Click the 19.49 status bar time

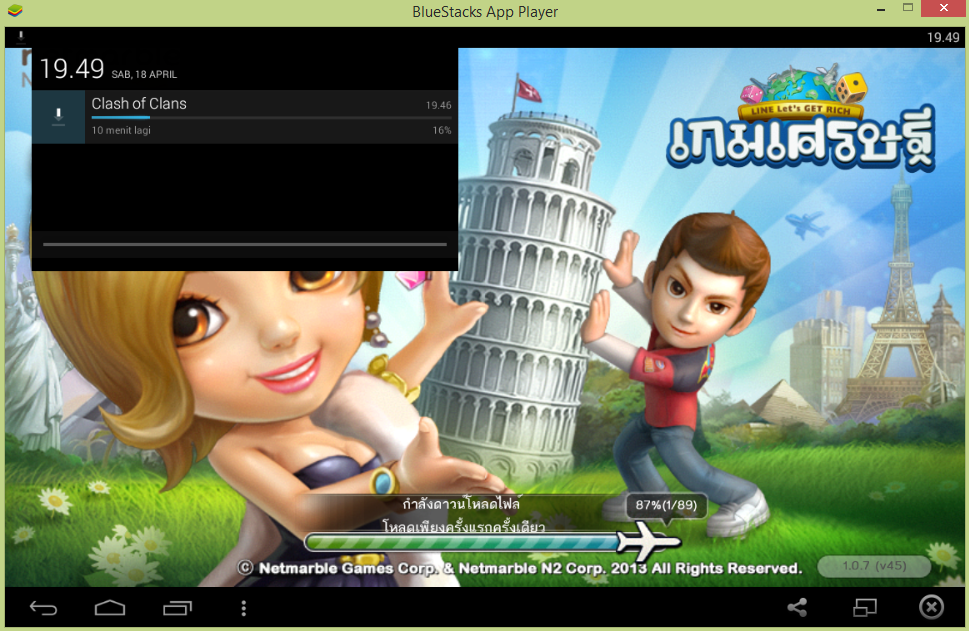click(943, 37)
